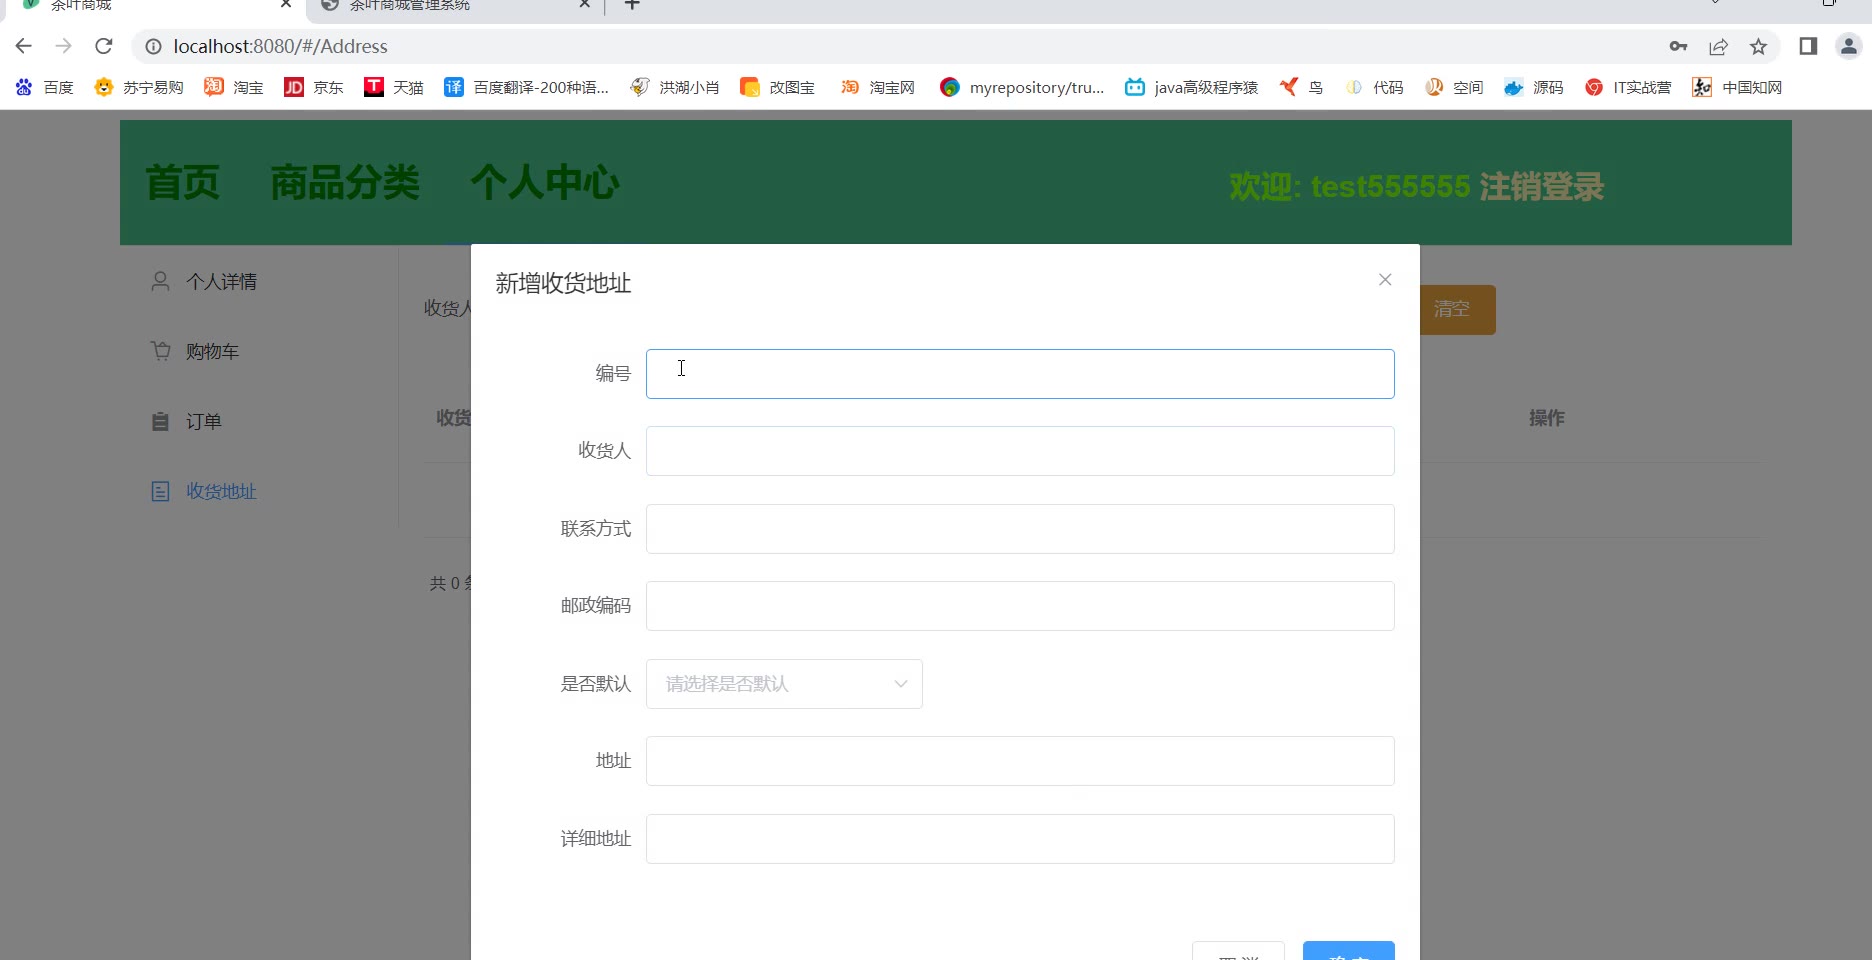Open the 百度 bookmark

click(x=45, y=88)
